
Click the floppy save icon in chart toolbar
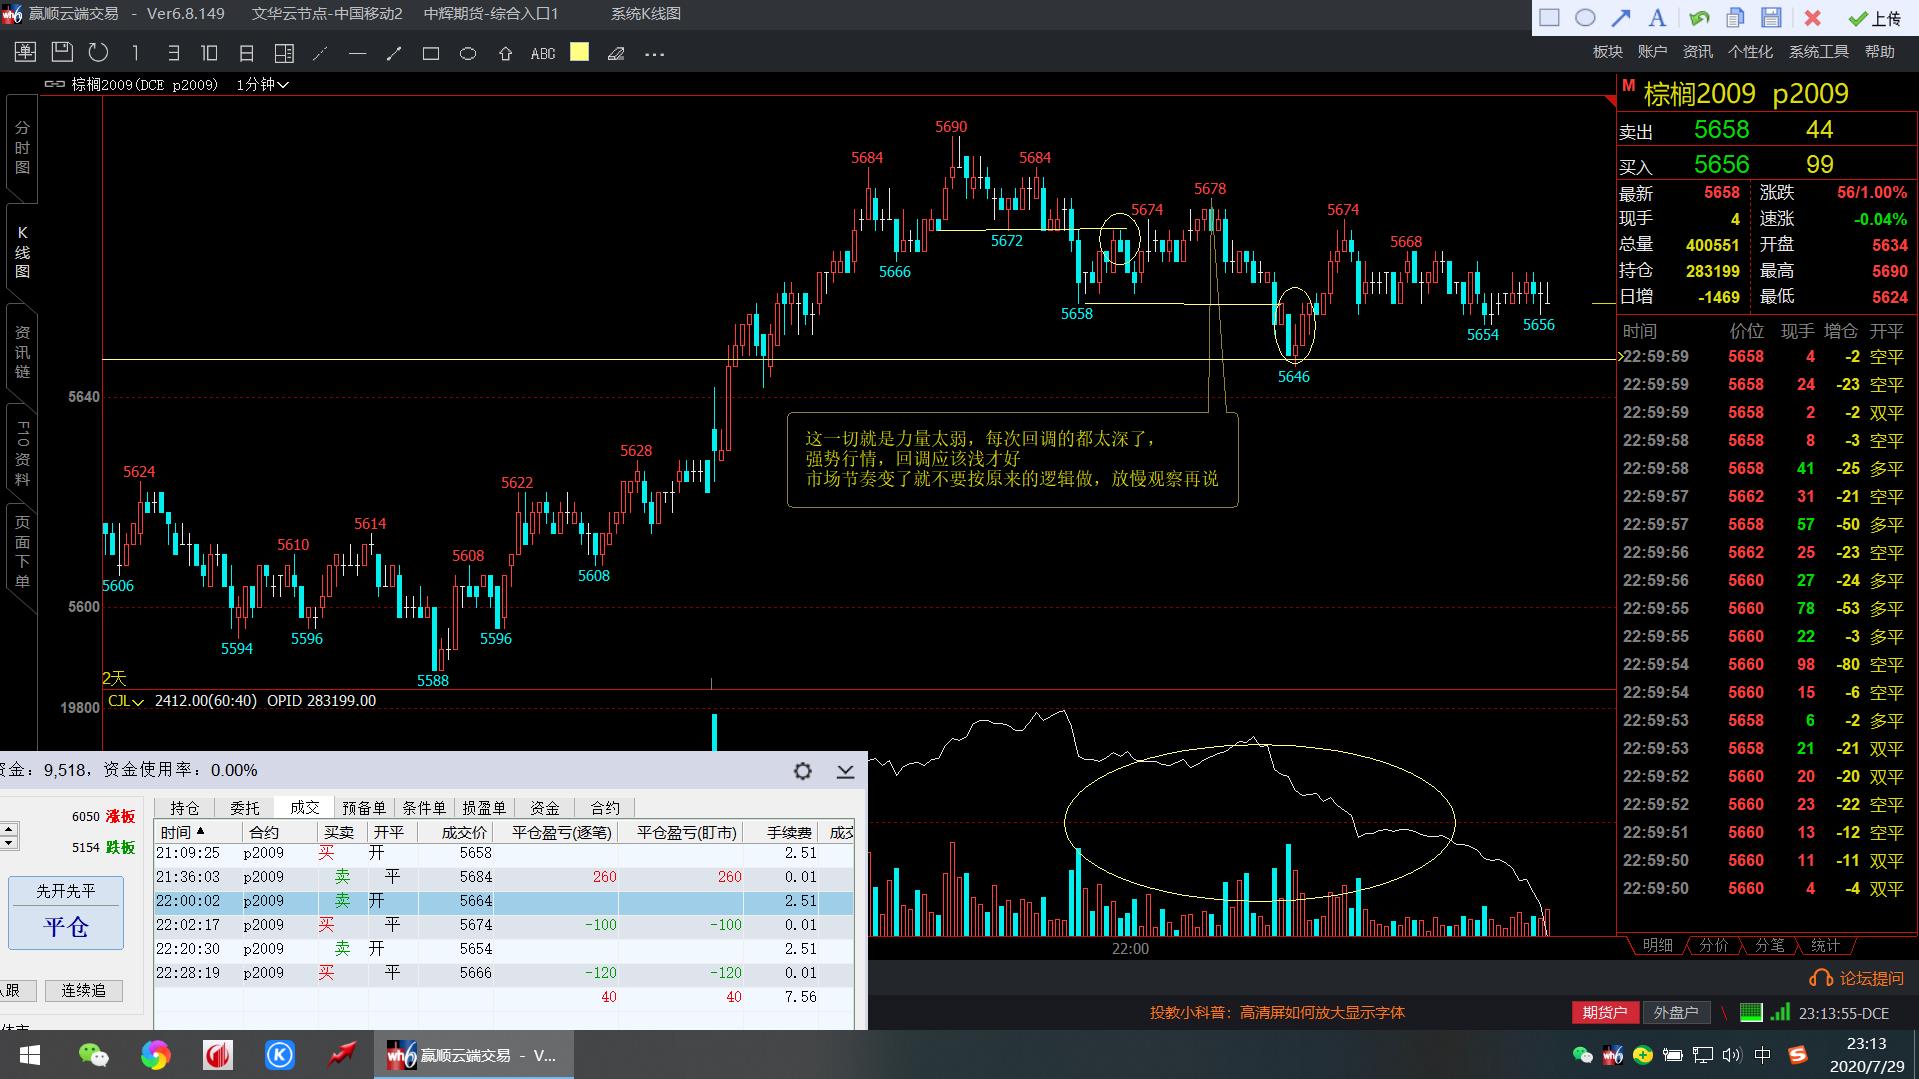pos(62,53)
